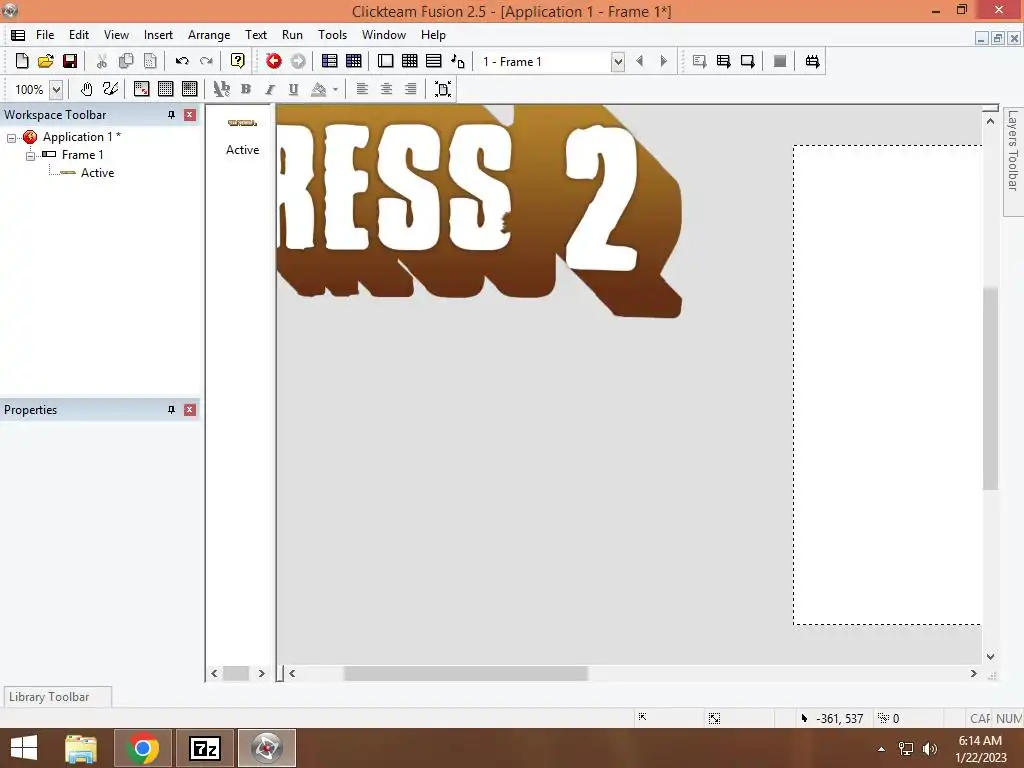Viewport: 1024px width, 768px height.
Task: Open the zoom level dropdown
Action: pos(56,89)
